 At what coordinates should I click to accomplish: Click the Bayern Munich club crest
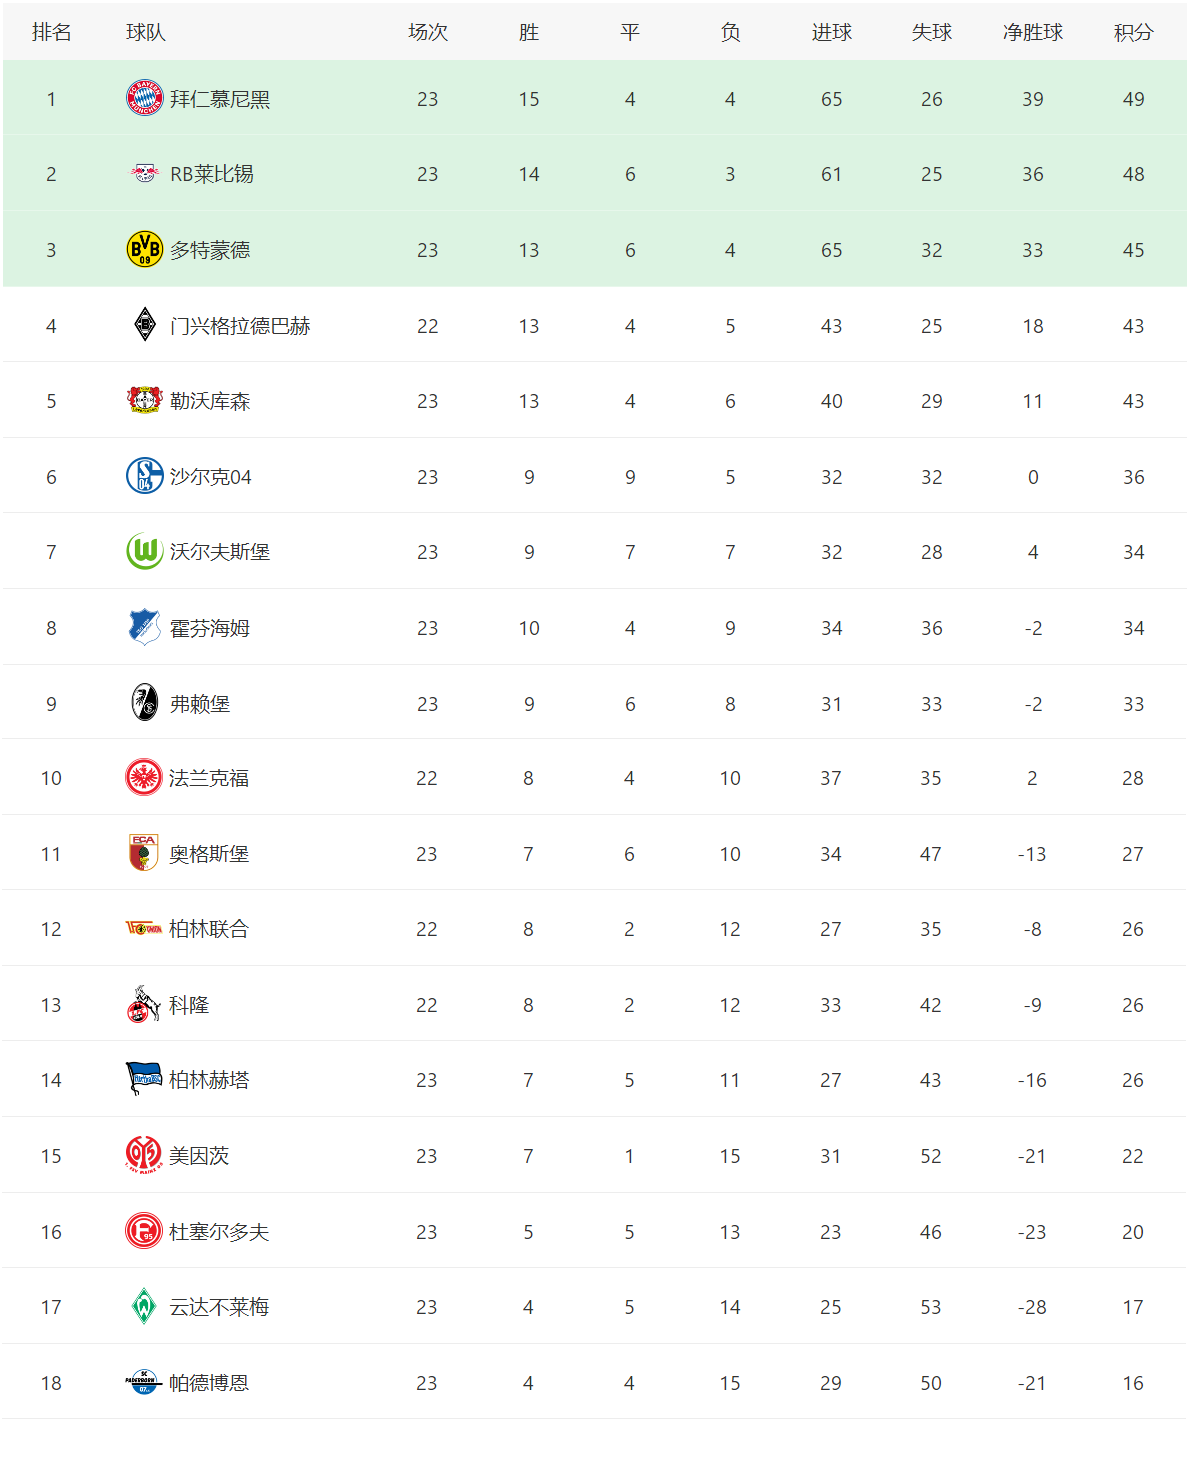tap(144, 98)
